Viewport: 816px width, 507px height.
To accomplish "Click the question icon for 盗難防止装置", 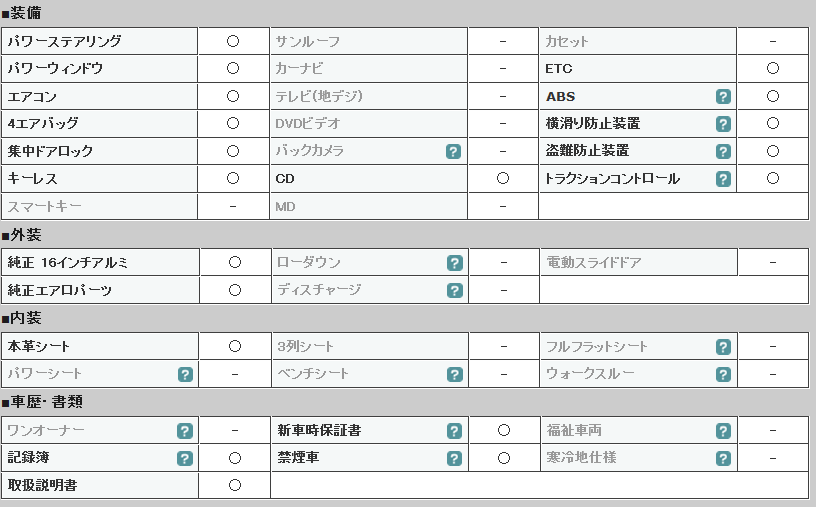I will tap(723, 151).
